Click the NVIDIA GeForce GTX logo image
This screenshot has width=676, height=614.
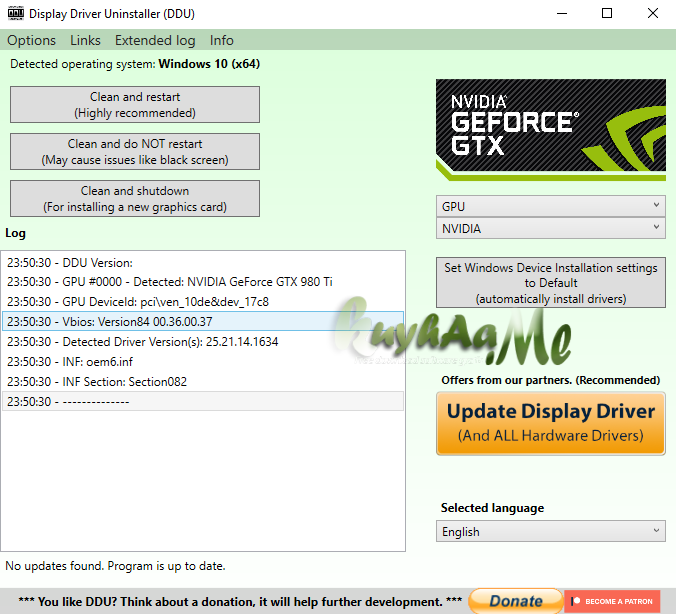551,129
